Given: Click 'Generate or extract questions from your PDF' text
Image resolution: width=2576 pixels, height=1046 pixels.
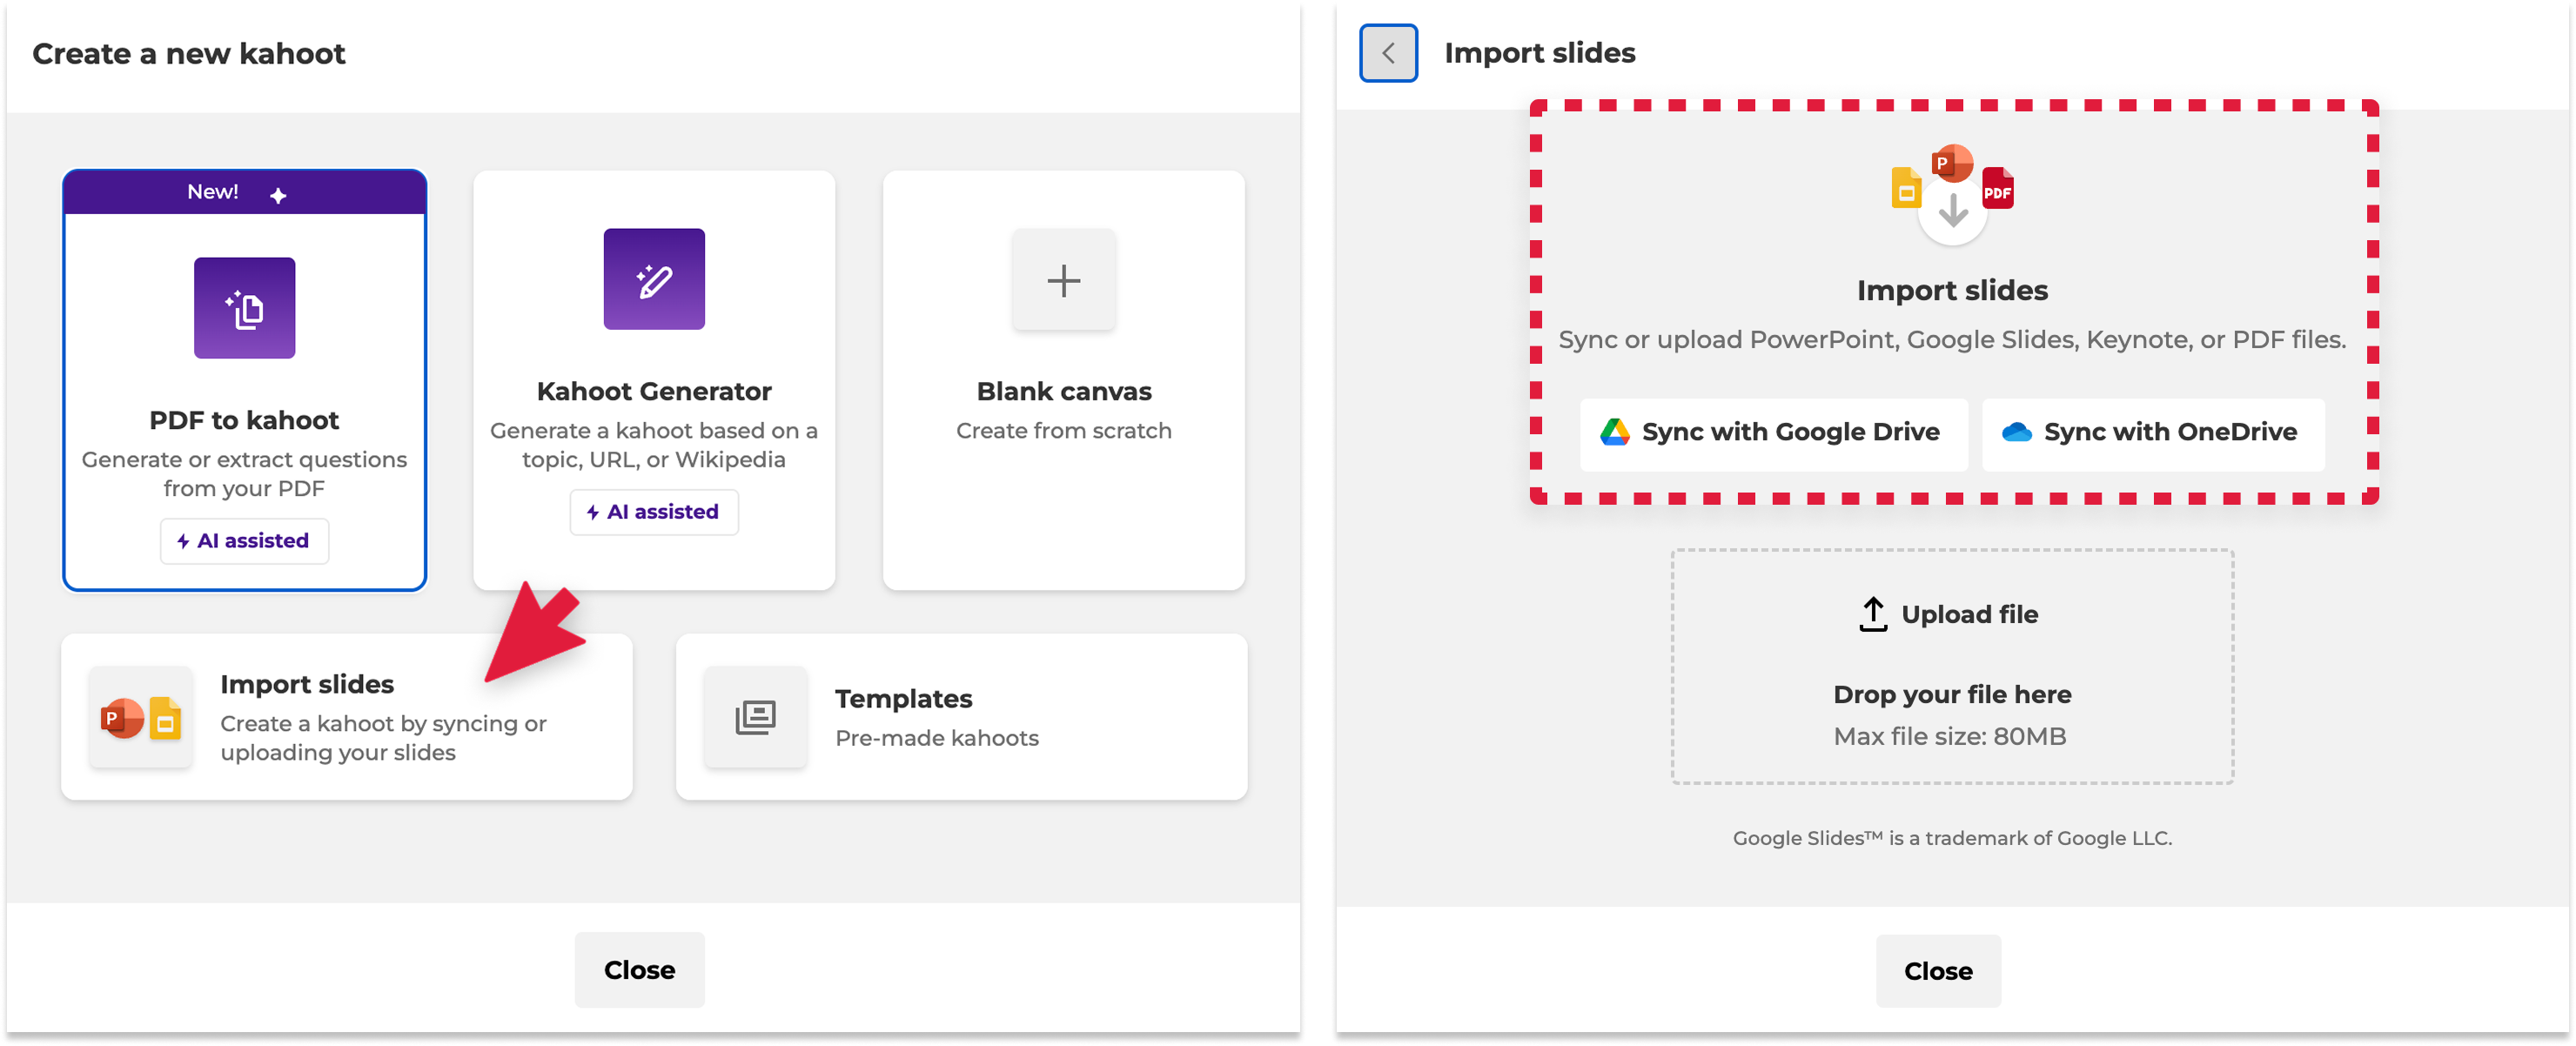Looking at the screenshot, I should [245, 474].
